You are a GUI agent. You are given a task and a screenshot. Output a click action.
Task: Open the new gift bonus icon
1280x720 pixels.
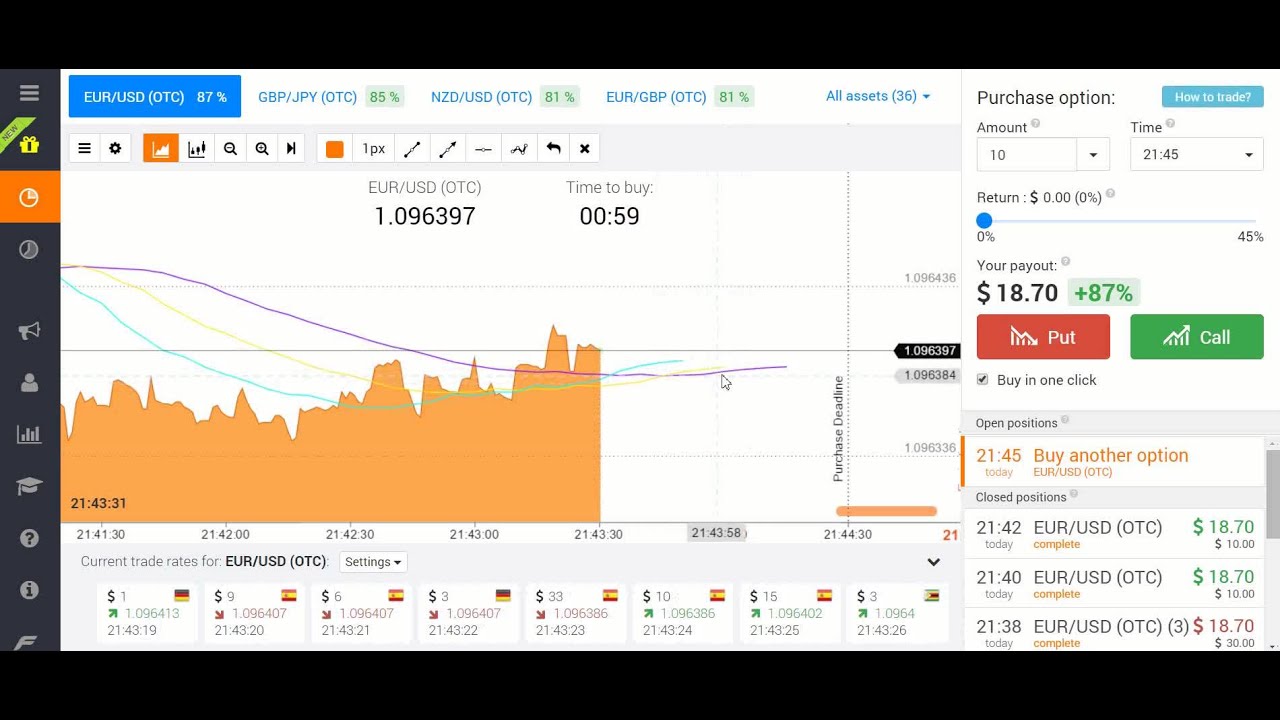[29, 144]
